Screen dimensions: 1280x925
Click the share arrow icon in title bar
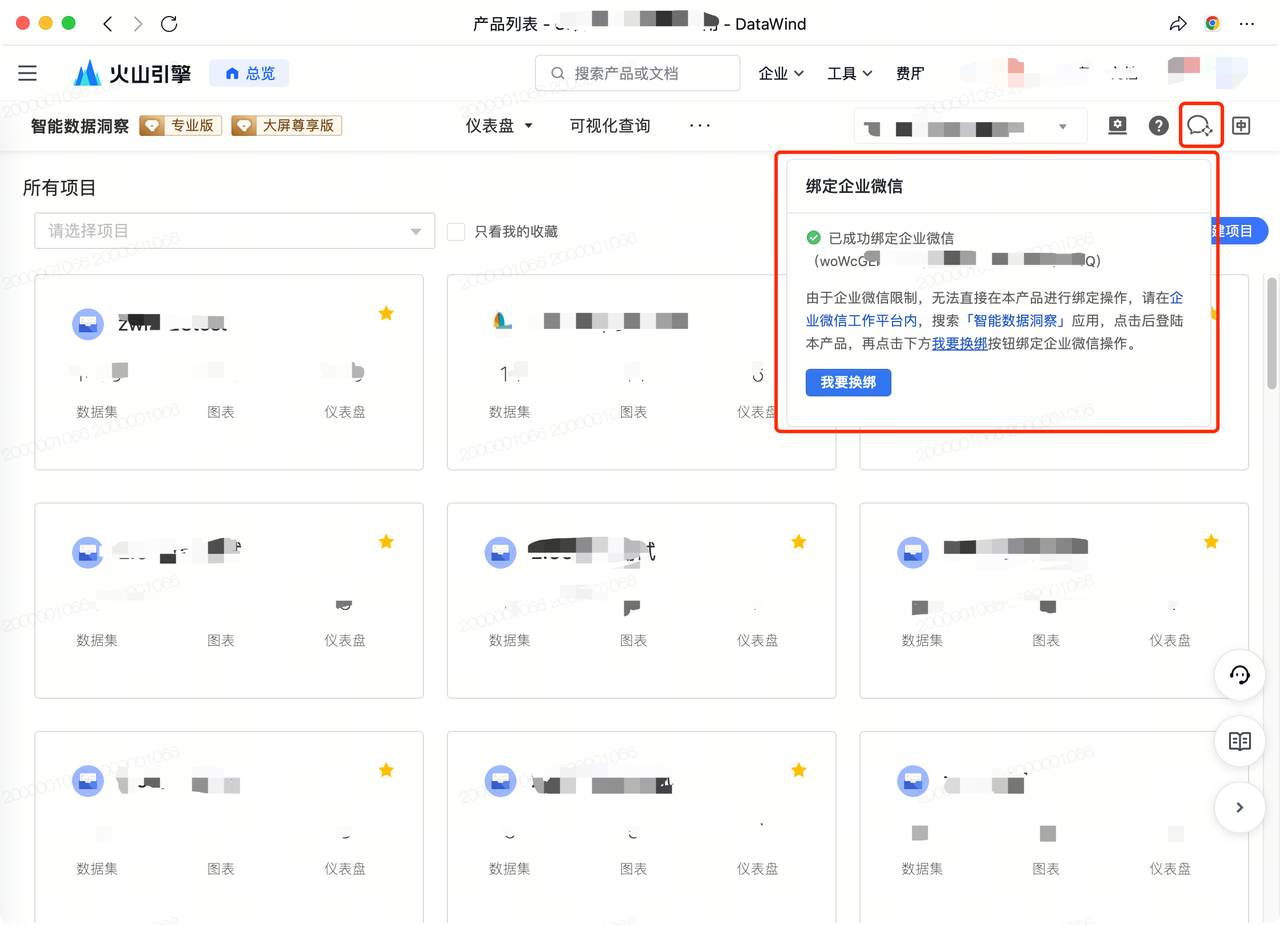(1178, 24)
